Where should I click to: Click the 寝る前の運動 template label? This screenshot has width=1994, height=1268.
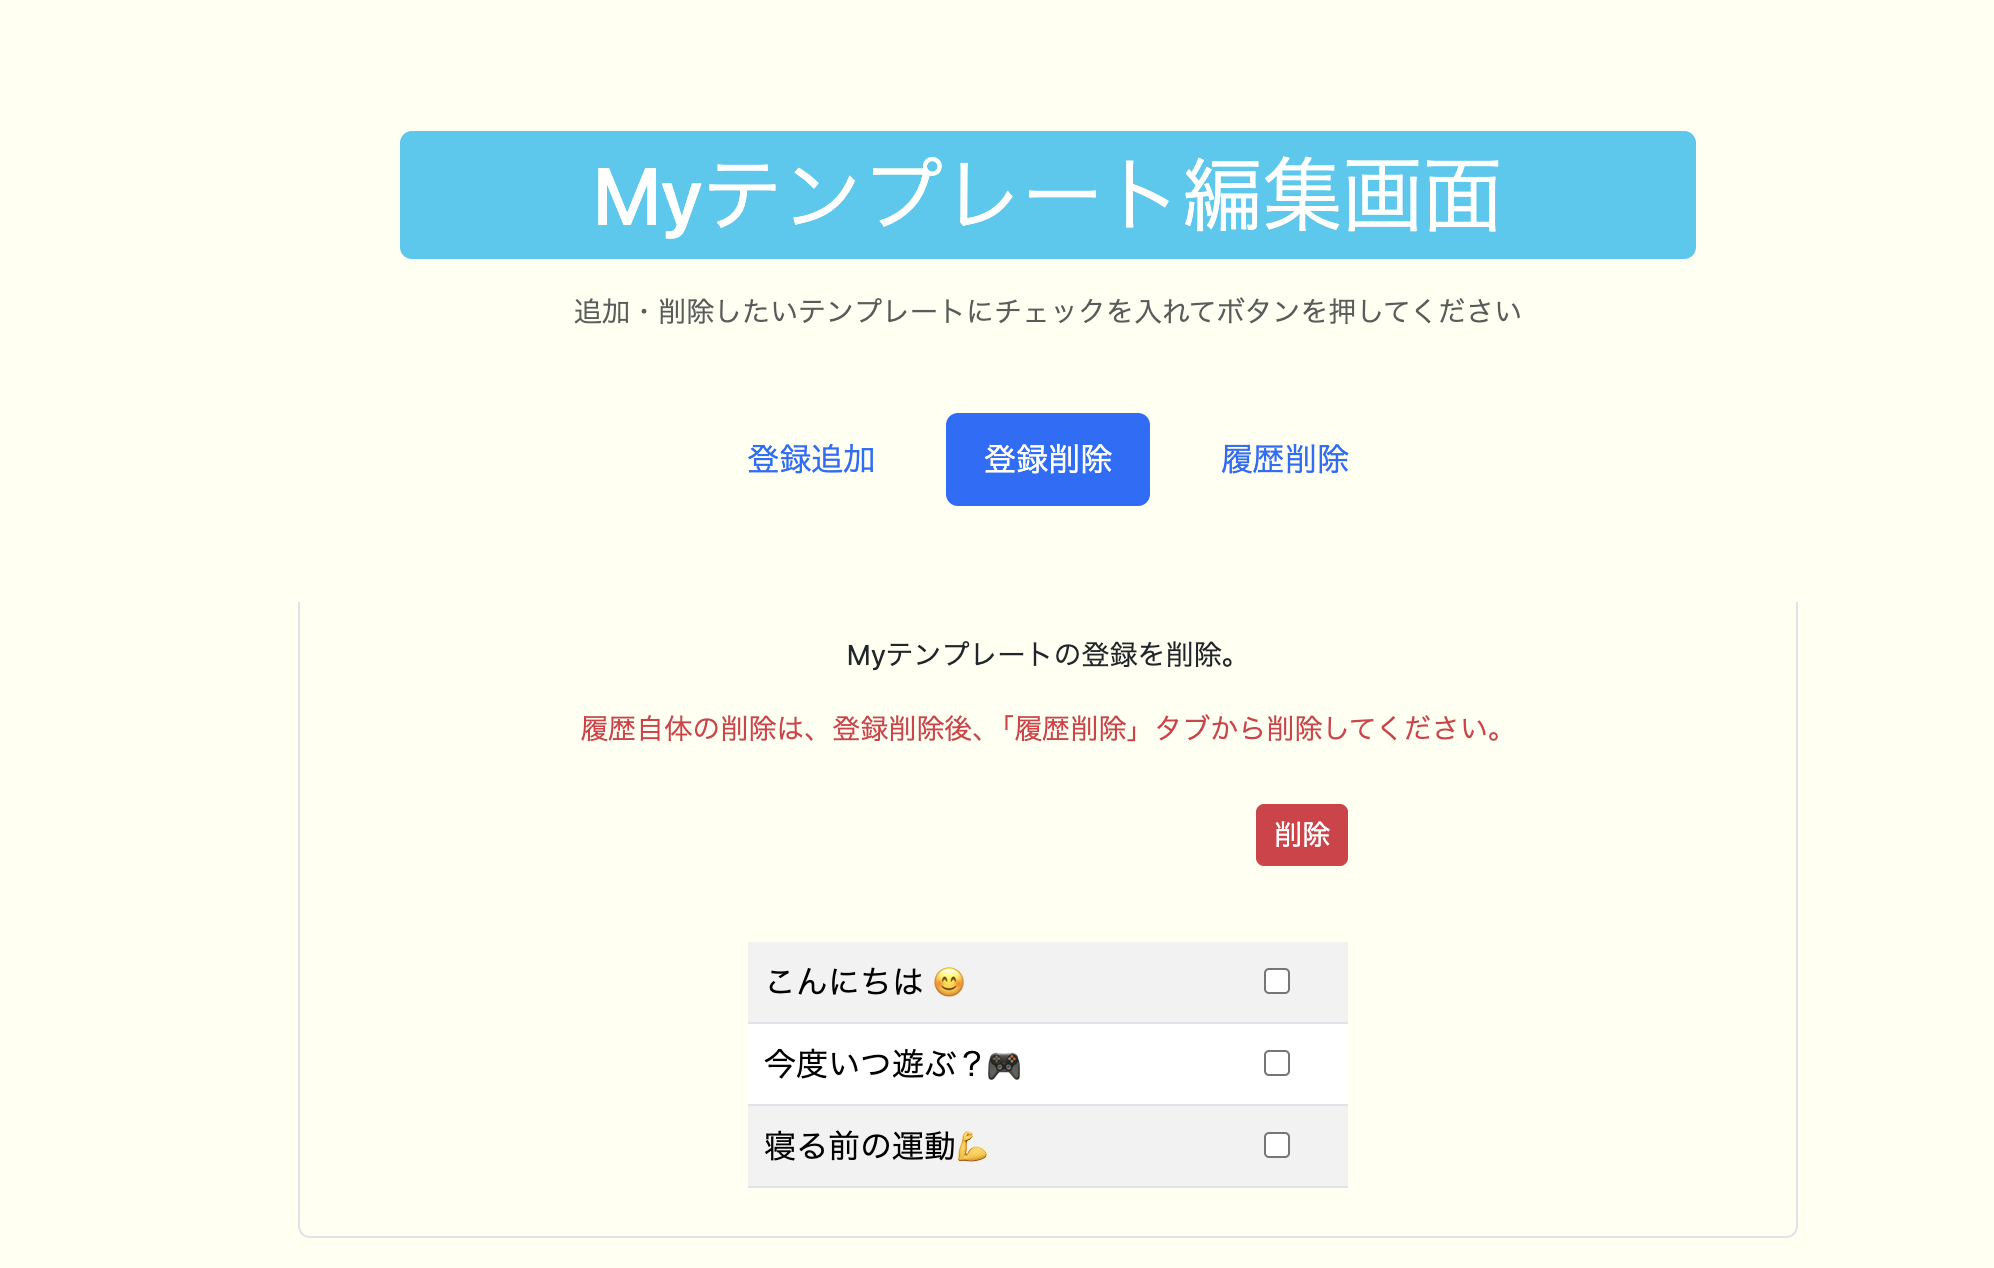click(859, 1146)
